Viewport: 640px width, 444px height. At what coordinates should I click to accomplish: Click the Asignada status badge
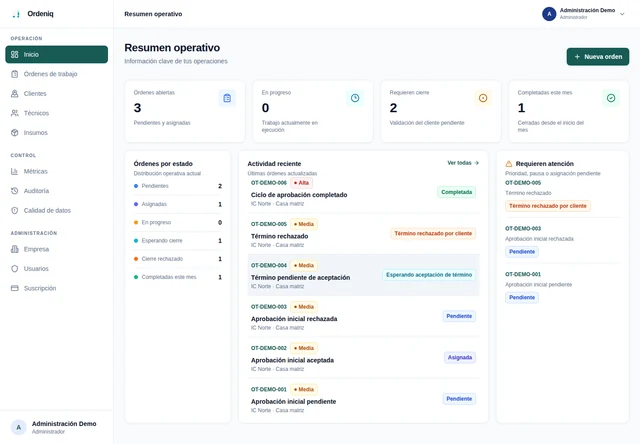point(460,357)
